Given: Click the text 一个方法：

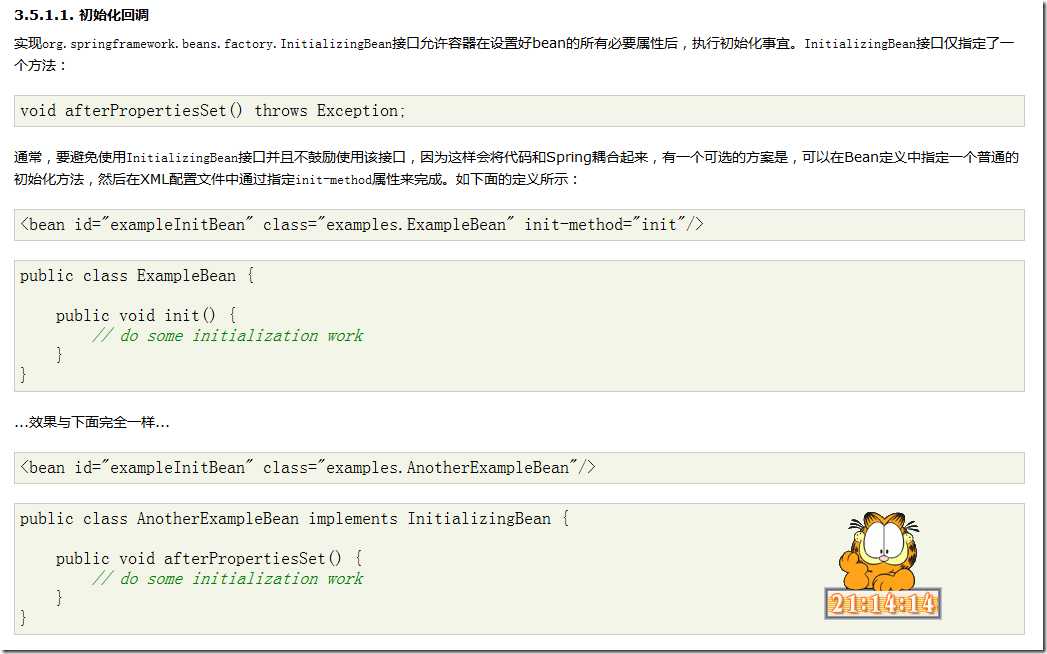Looking at the screenshot, I should (41, 65).
